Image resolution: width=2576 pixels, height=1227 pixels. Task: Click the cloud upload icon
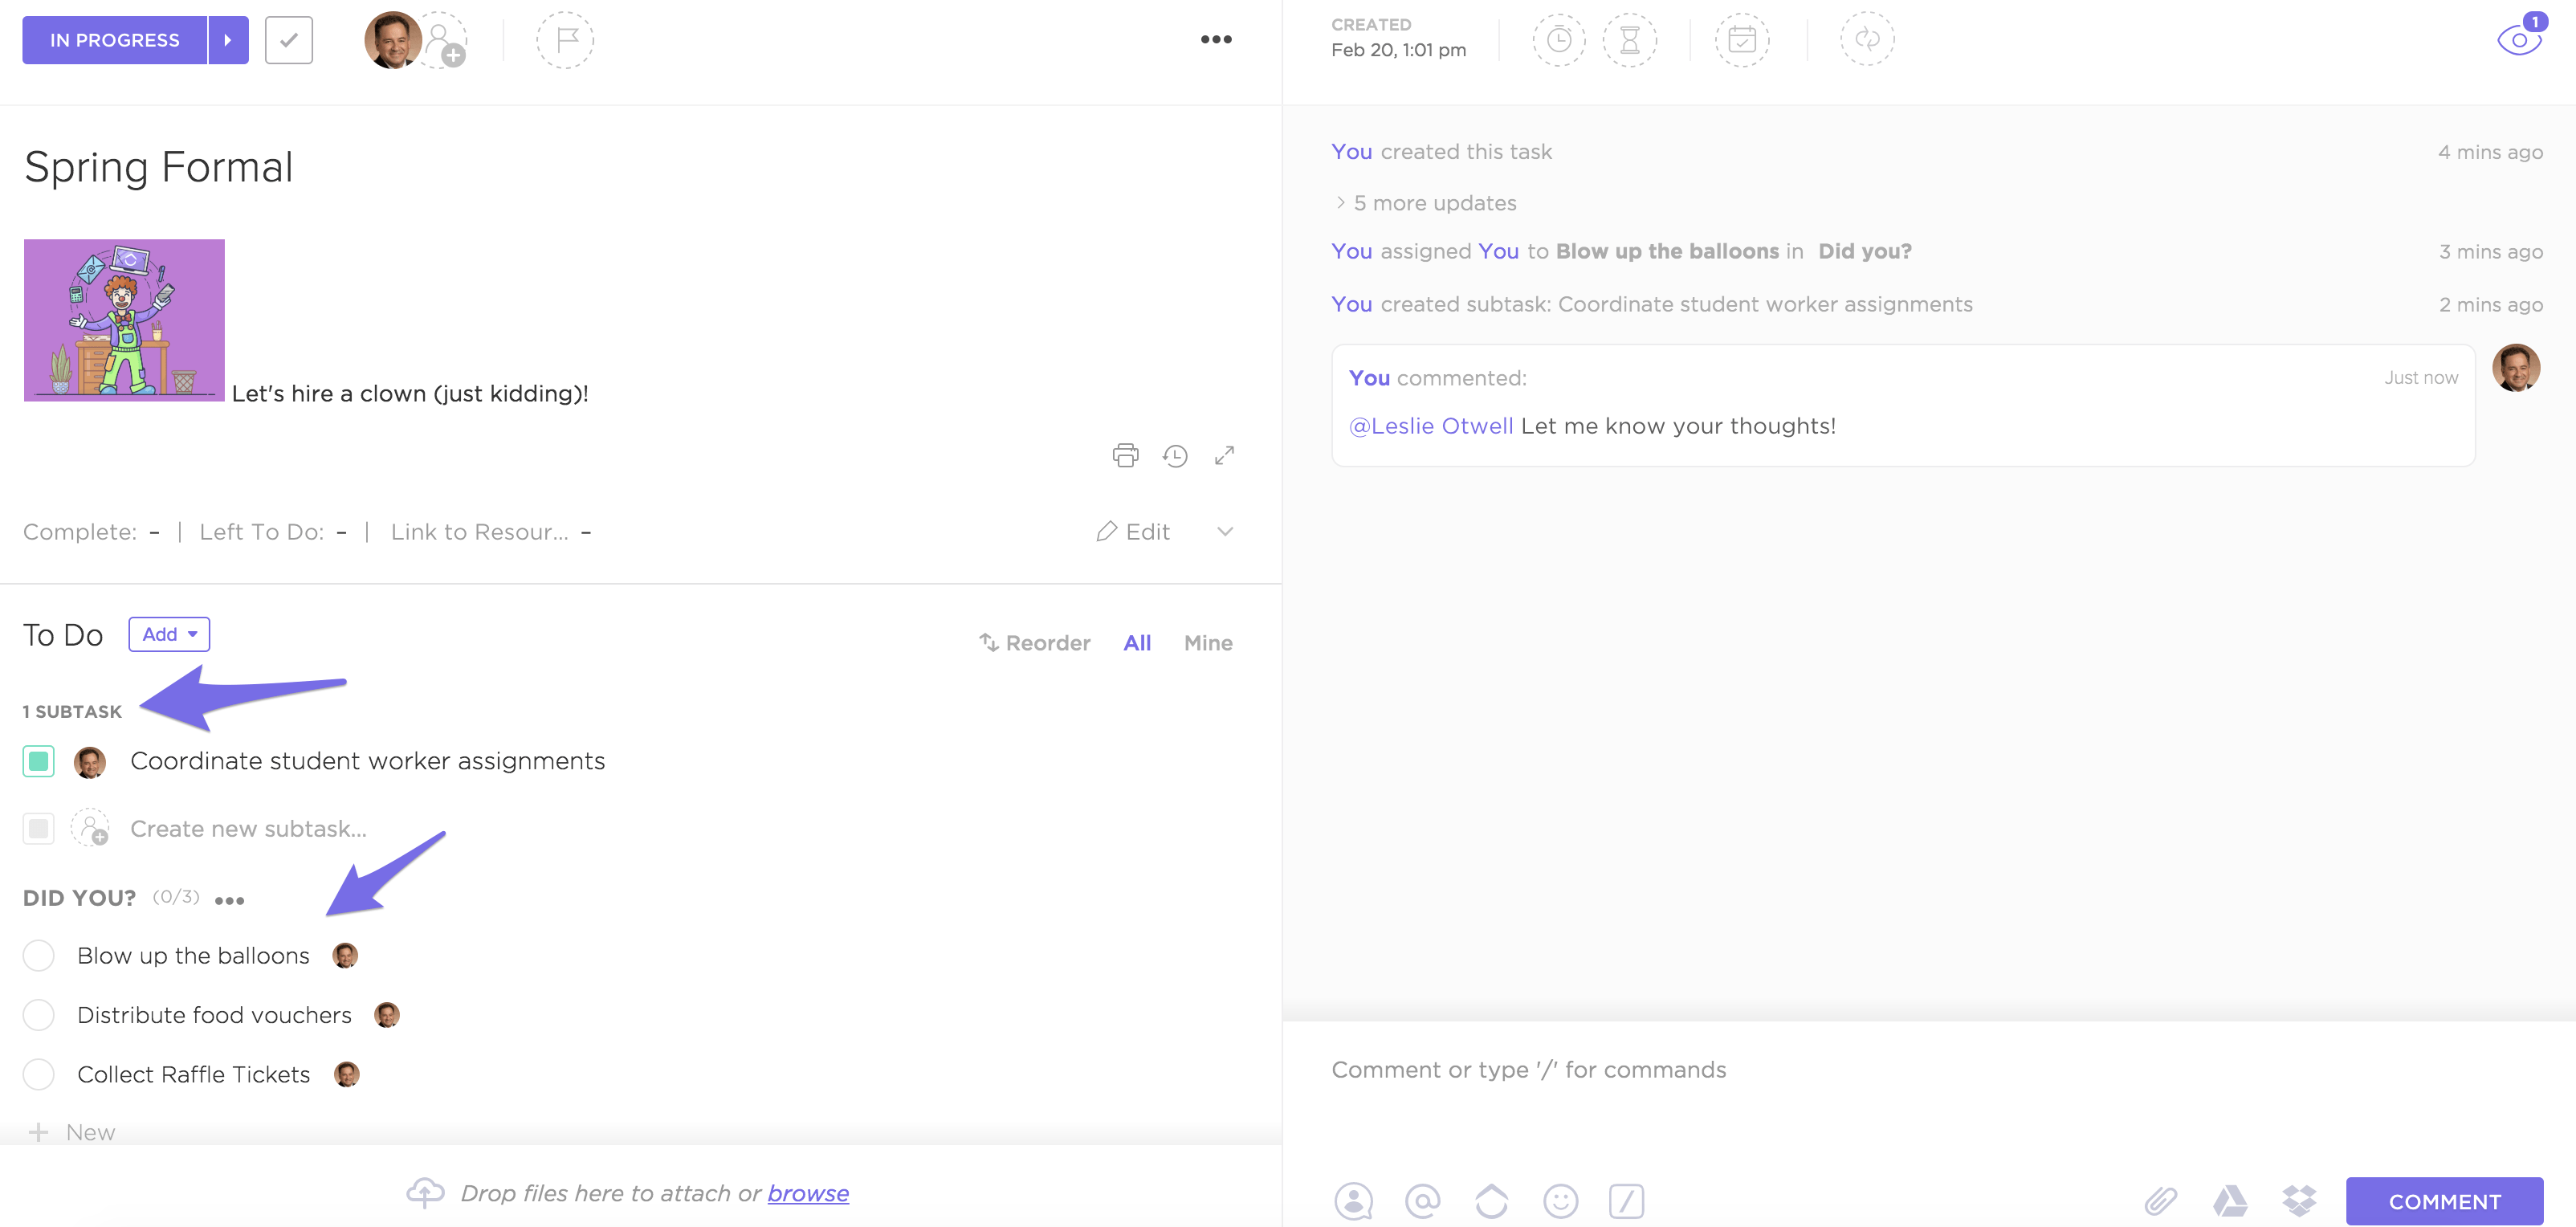click(x=425, y=1192)
